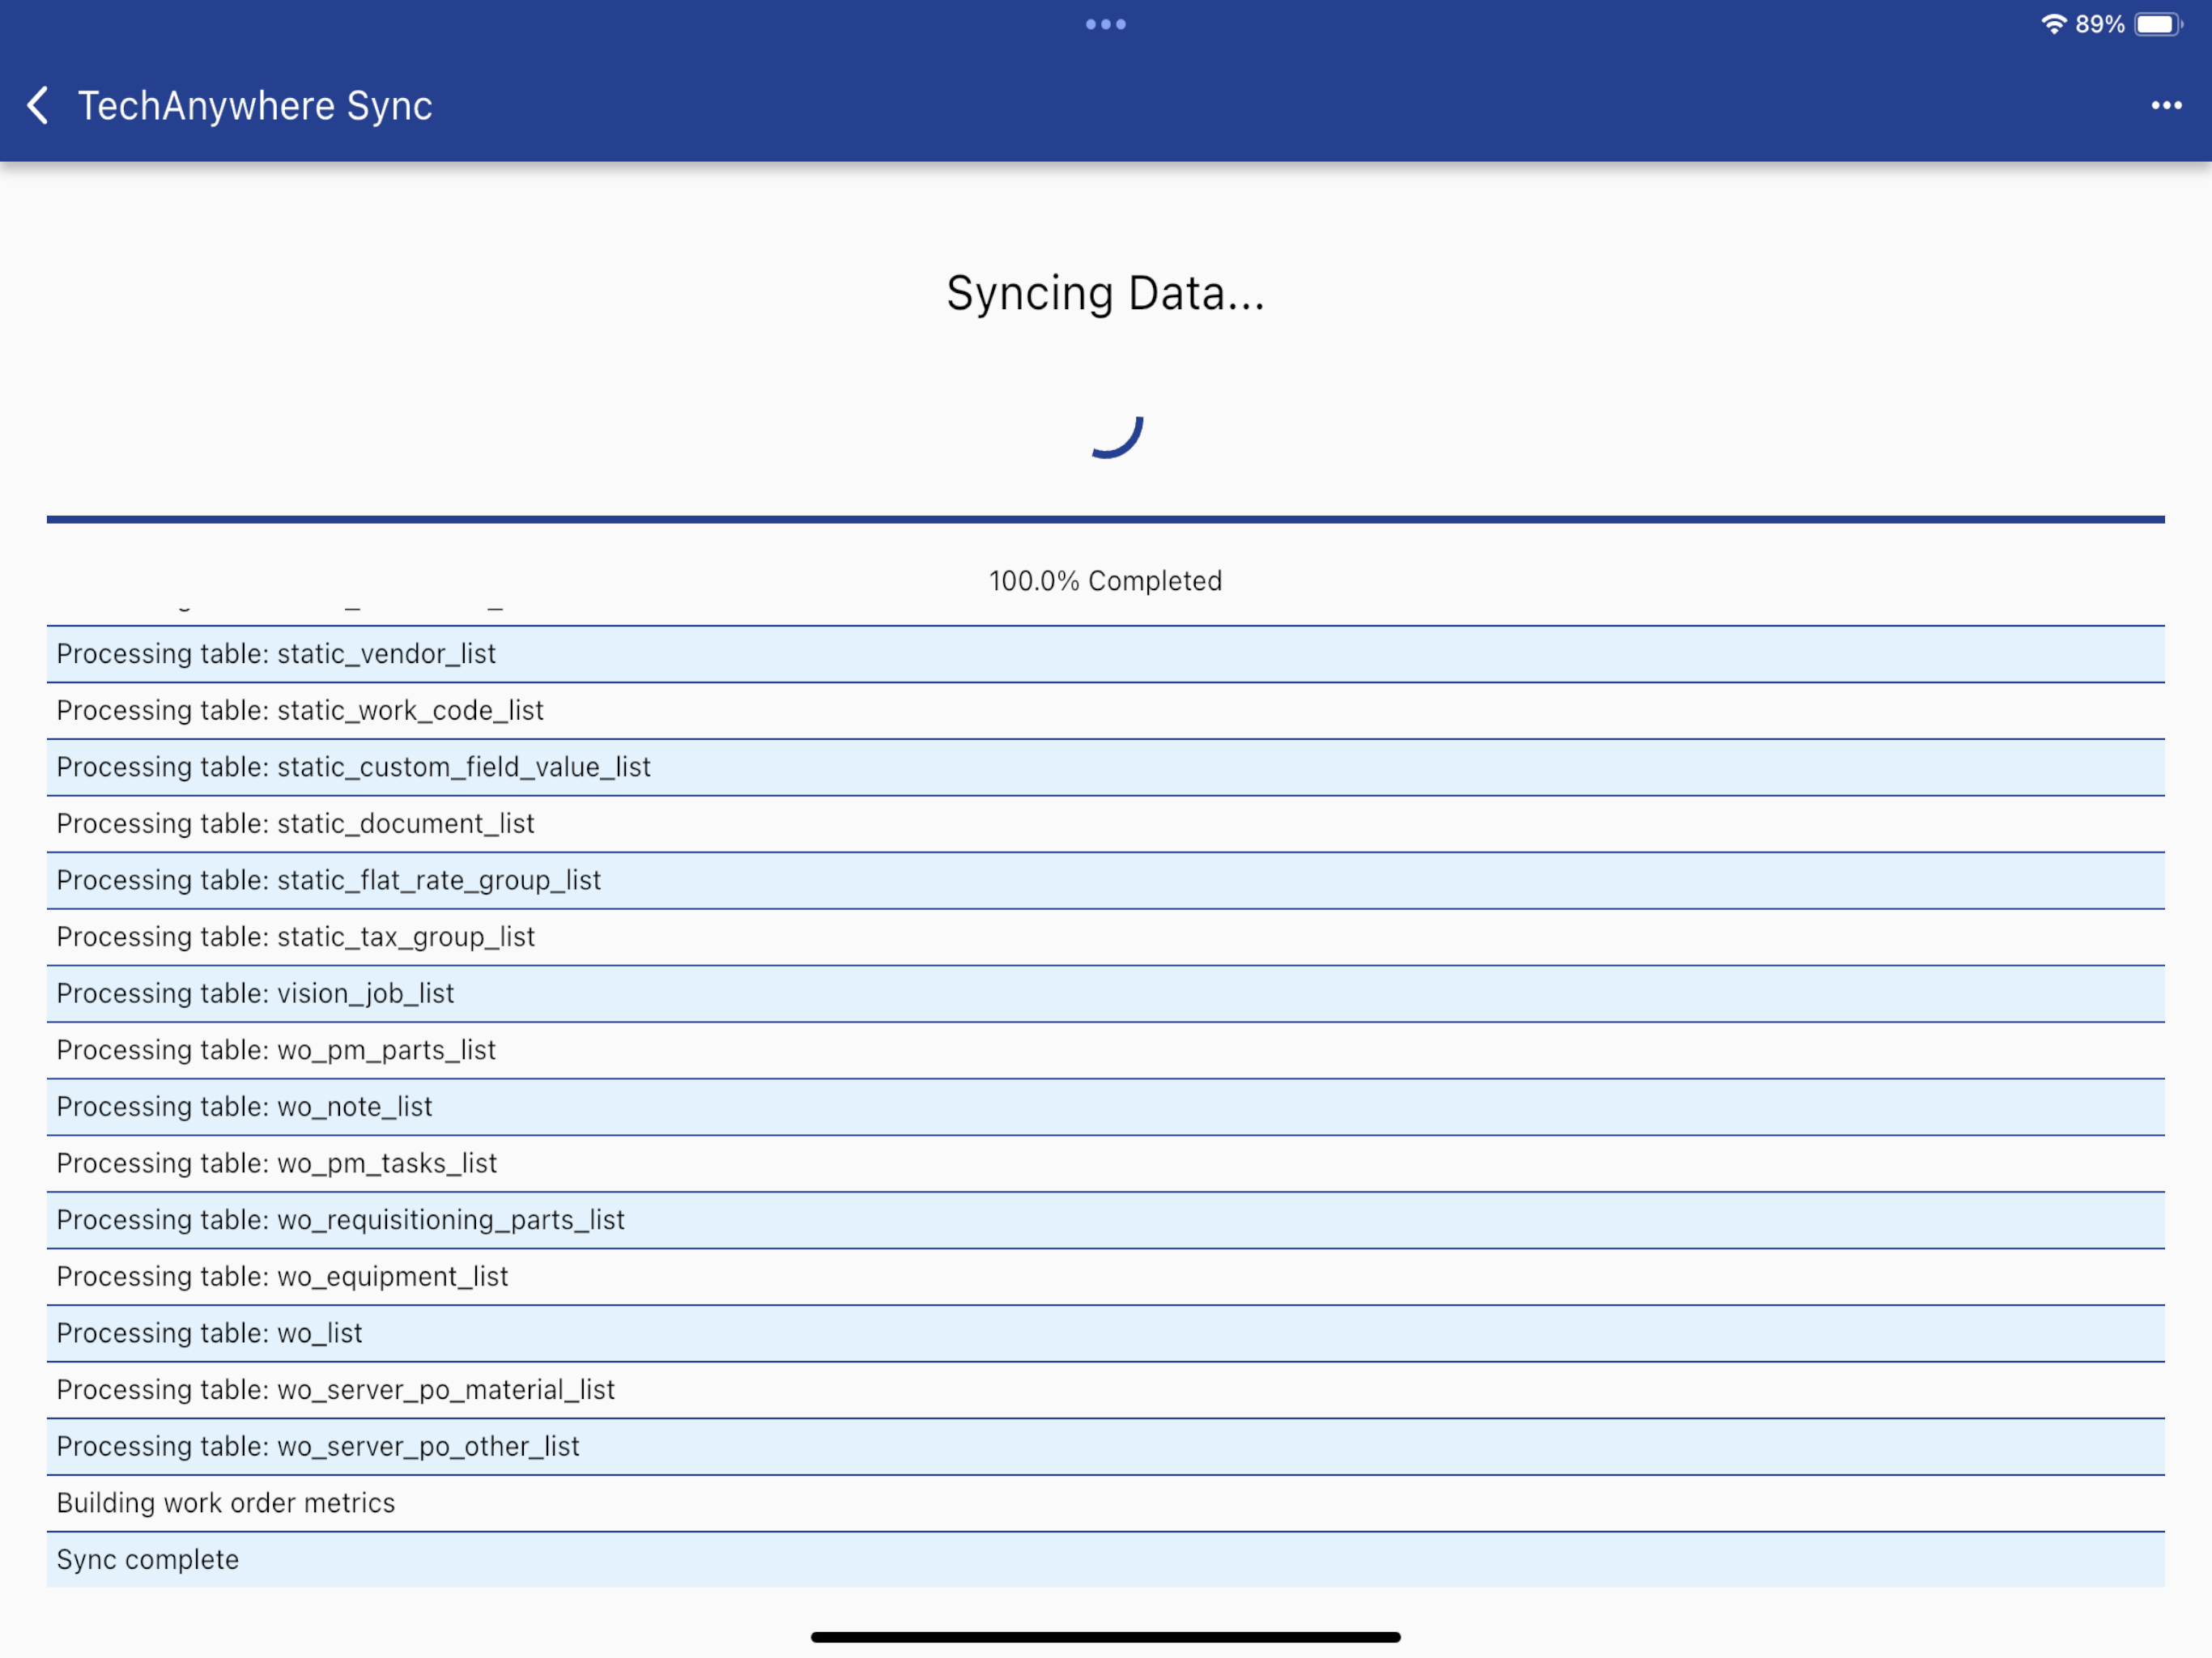Select row static_work_code_list
This screenshot has width=2212, height=1658.
[1106, 711]
